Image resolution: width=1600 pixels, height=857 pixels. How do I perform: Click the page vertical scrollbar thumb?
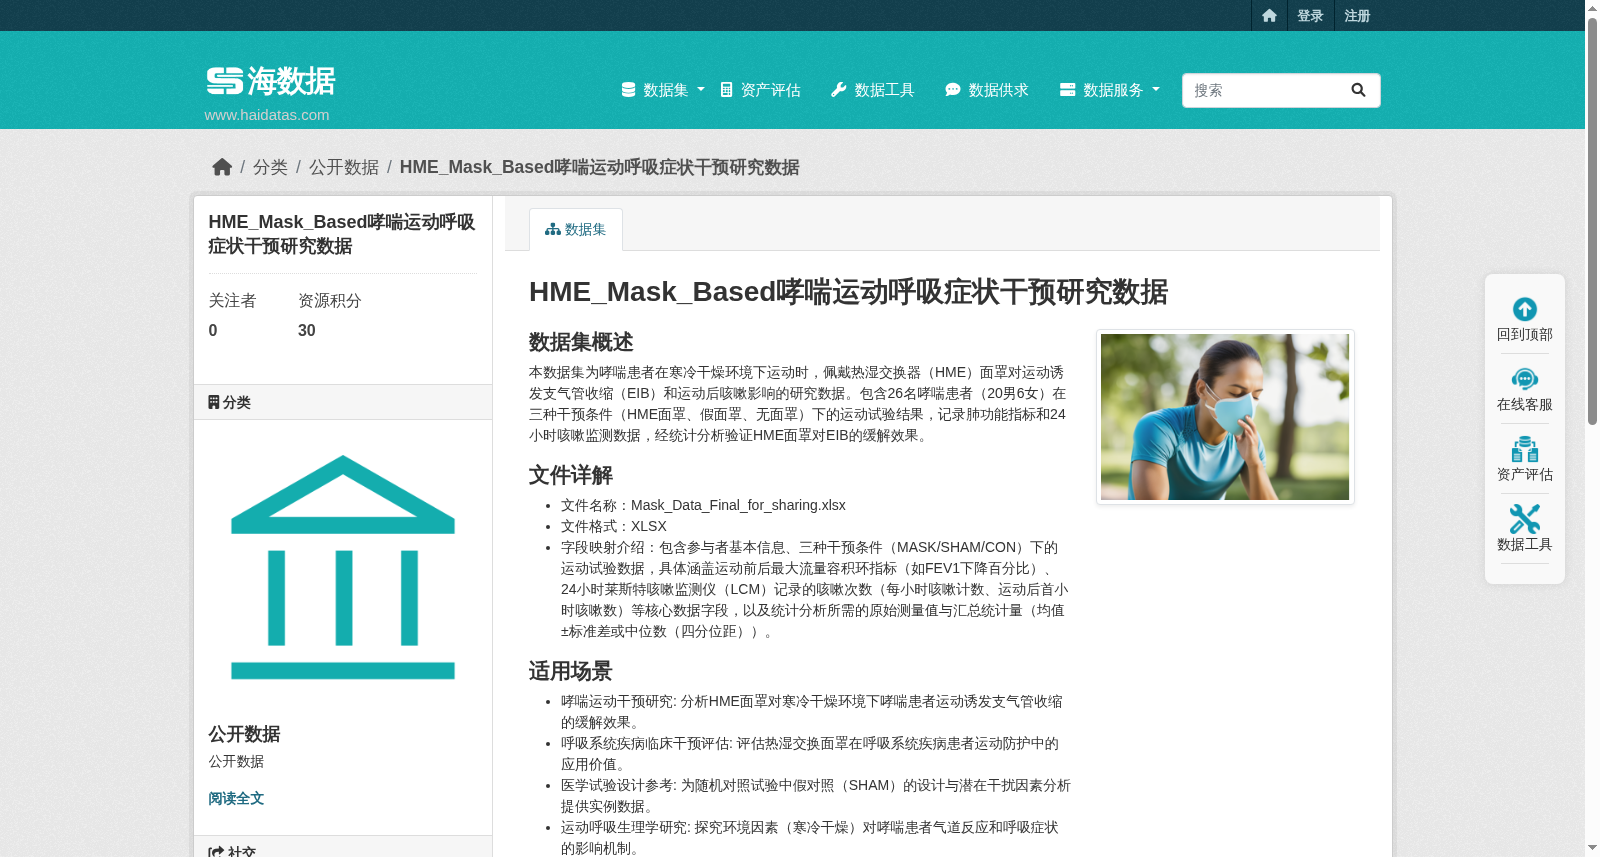pyautogui.click(x=1592, y=220)
